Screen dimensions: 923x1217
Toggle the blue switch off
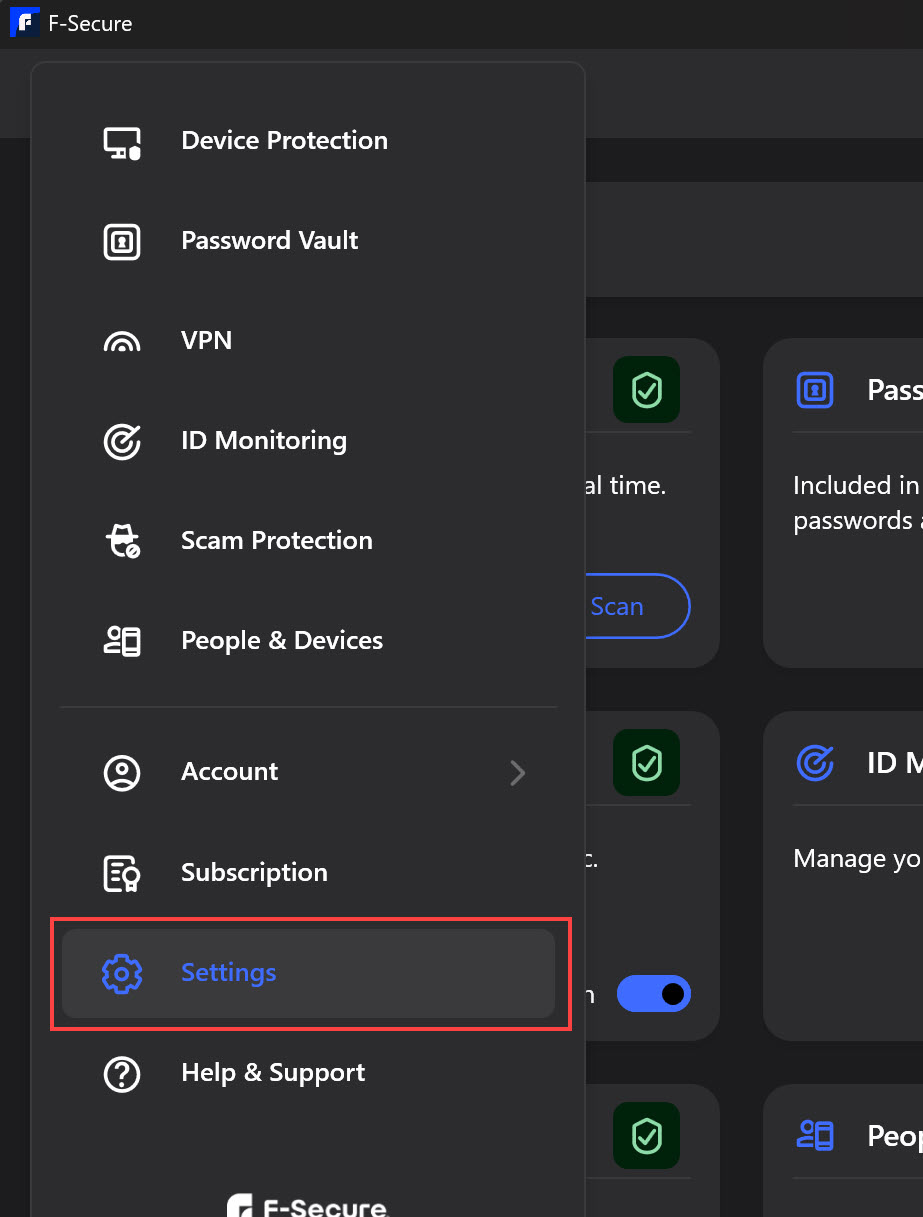[x=653, y=994]
